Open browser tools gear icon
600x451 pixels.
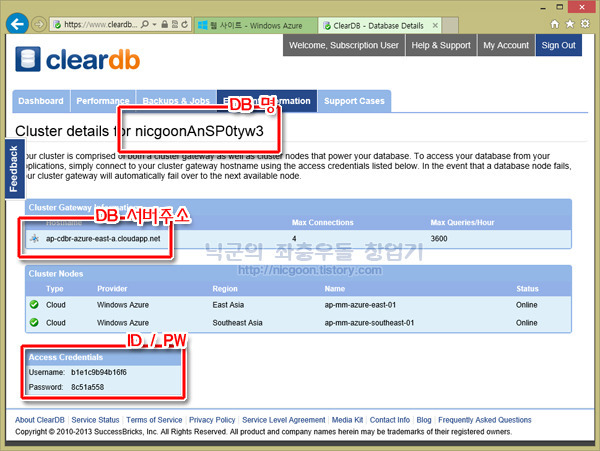pos(585,24)
